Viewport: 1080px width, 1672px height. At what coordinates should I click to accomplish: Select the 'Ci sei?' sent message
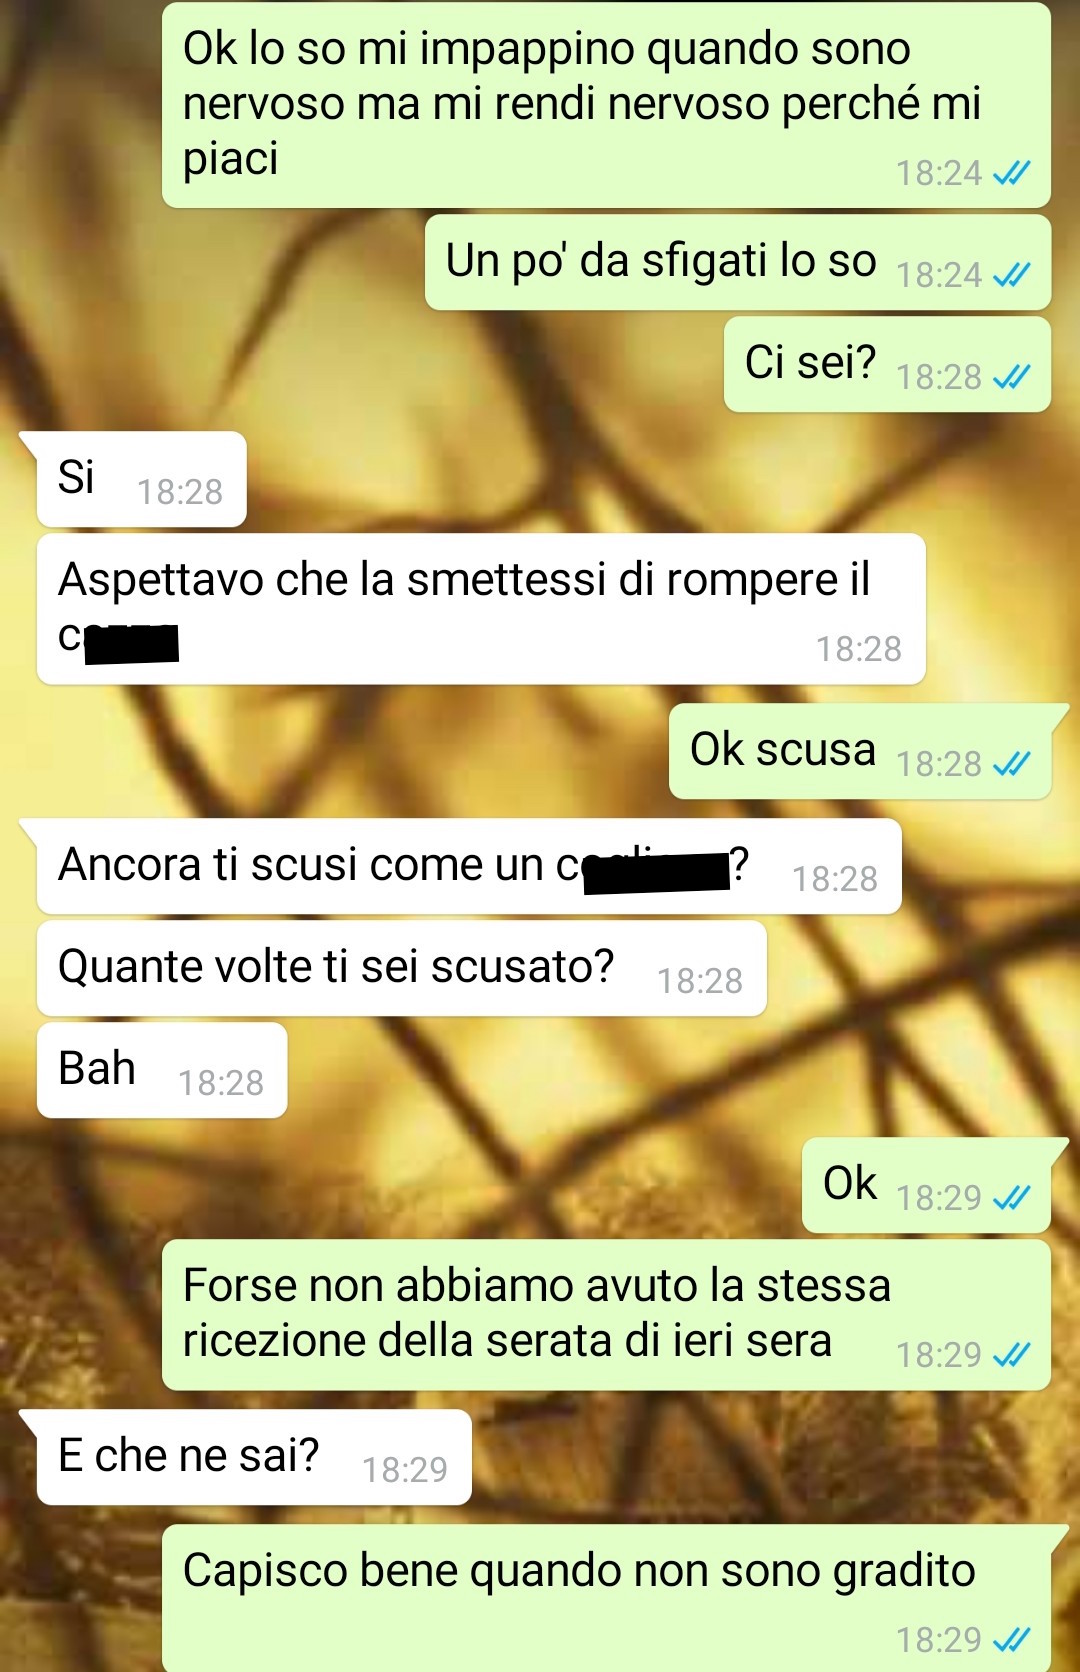[887, 364]
